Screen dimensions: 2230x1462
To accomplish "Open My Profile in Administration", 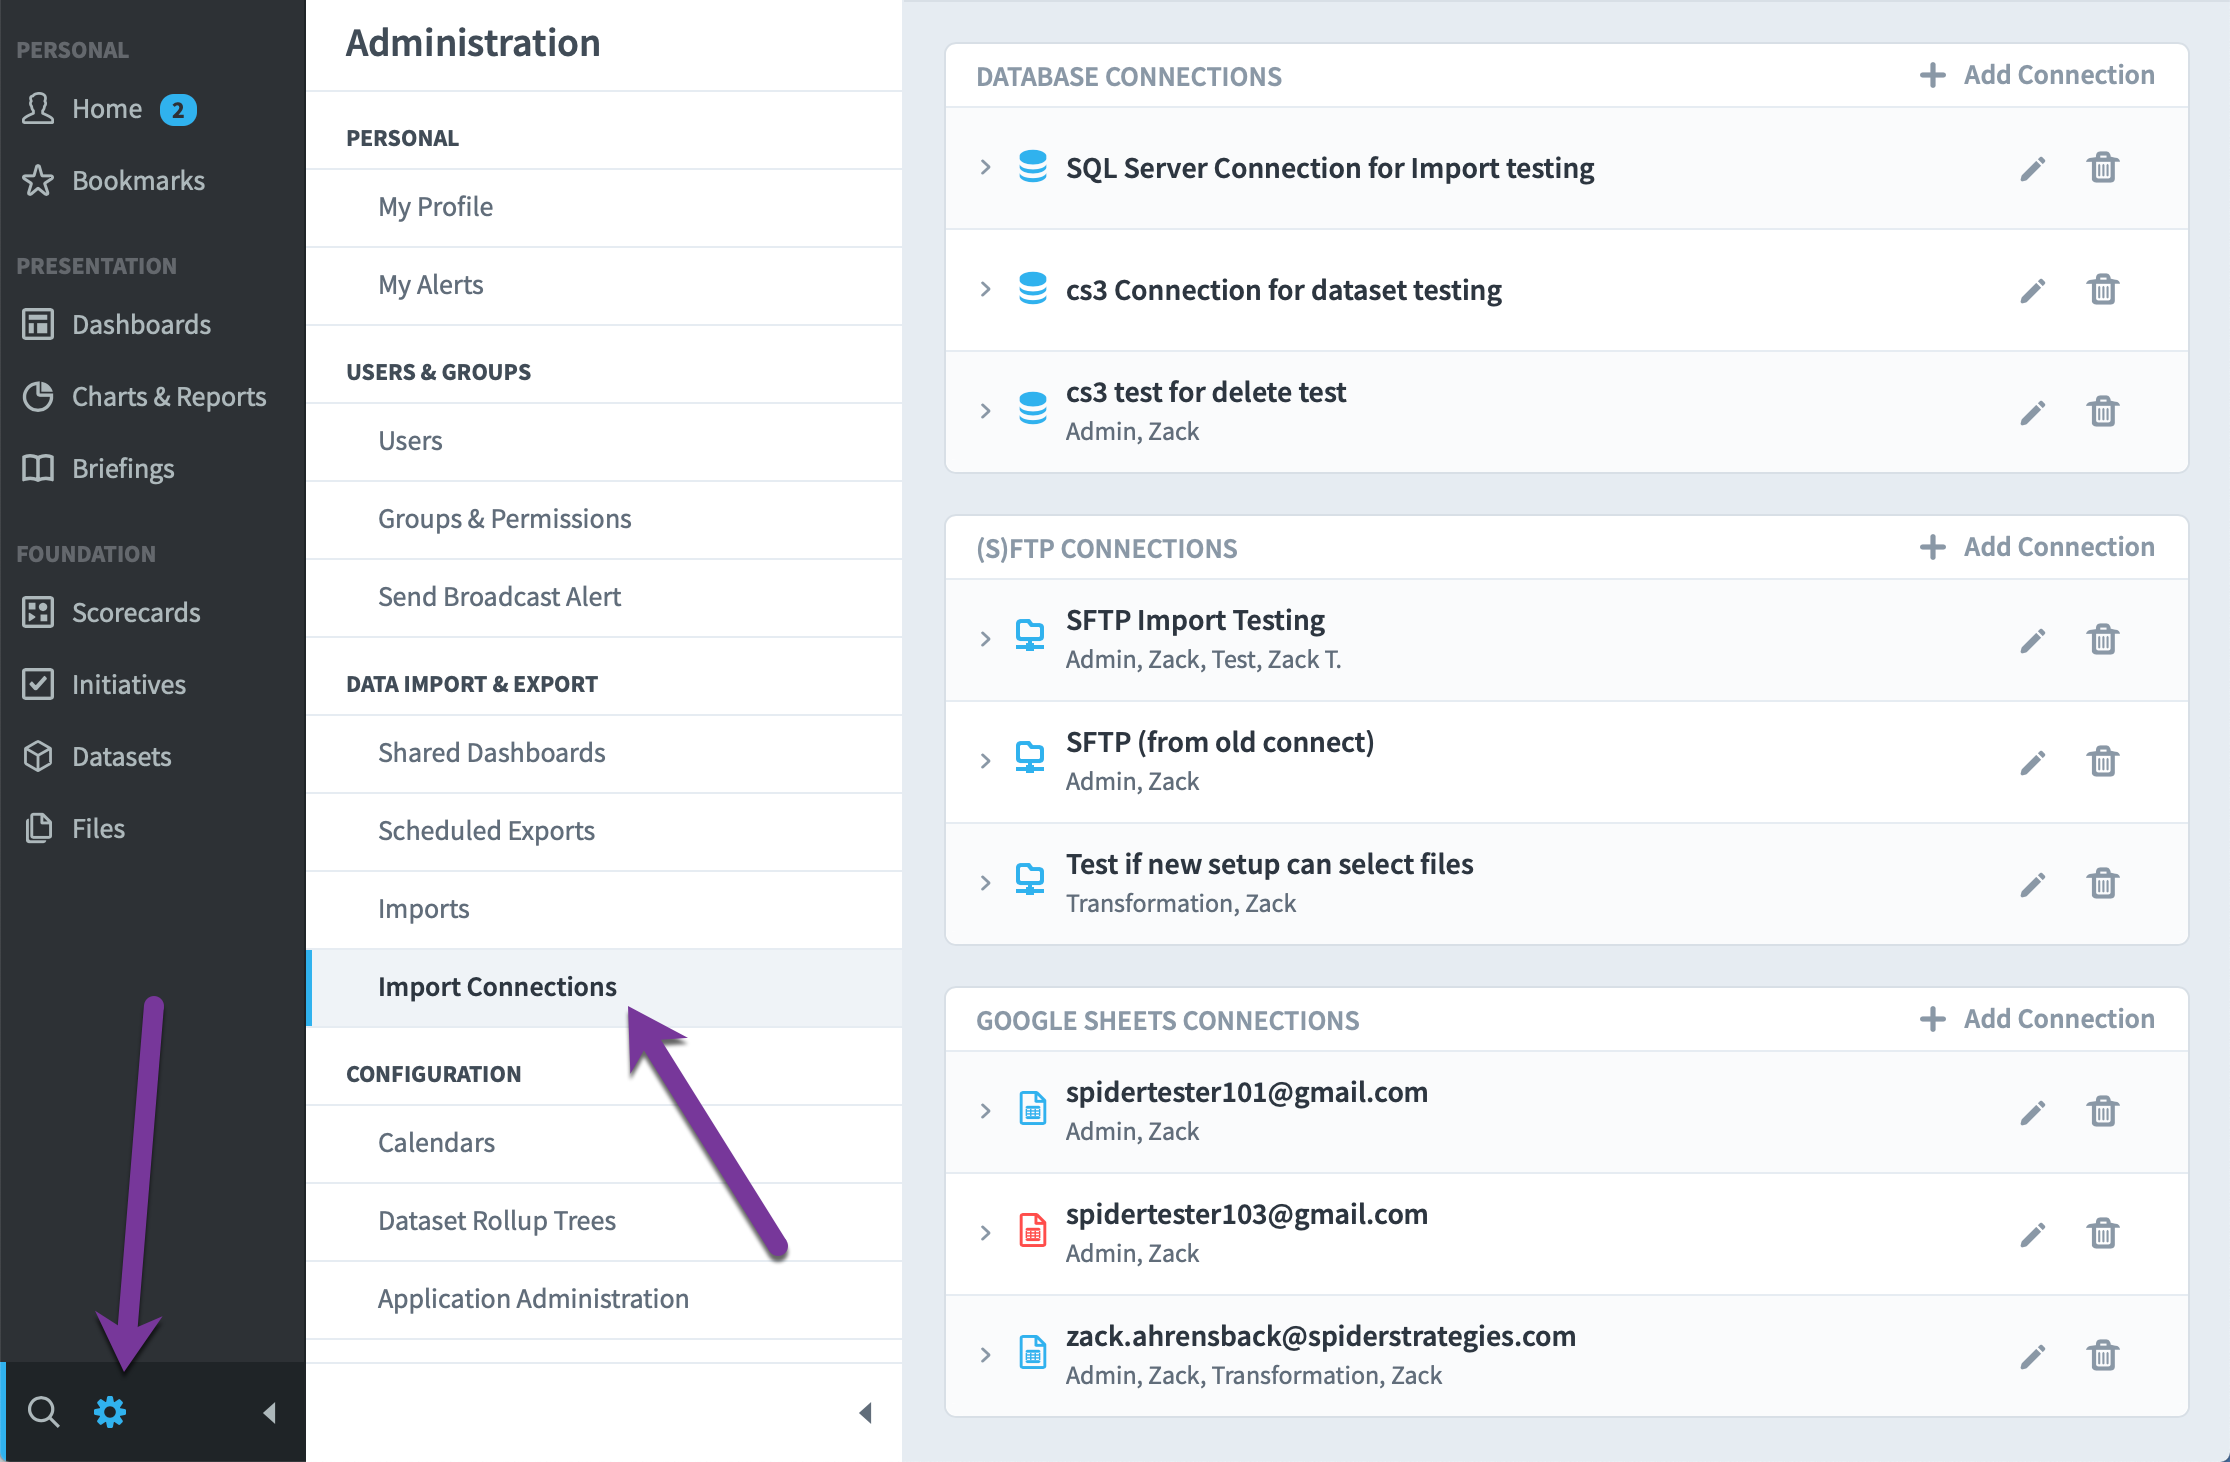I will click(604, 207).
